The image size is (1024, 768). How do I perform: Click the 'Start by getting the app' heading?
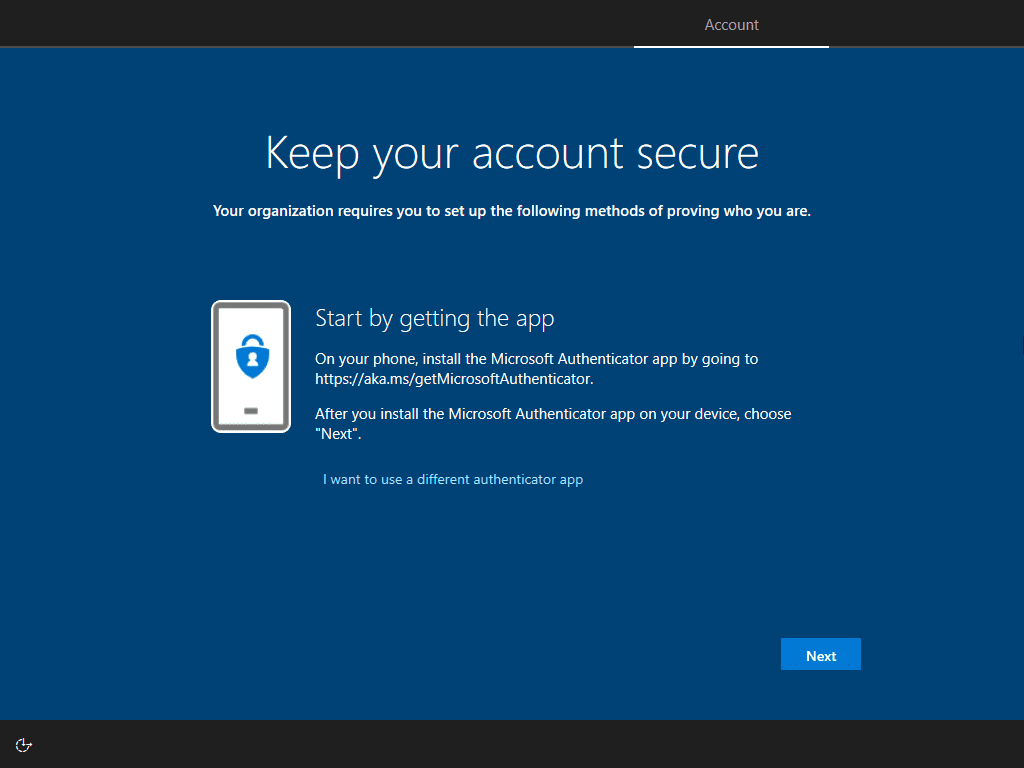pos(434,319)
